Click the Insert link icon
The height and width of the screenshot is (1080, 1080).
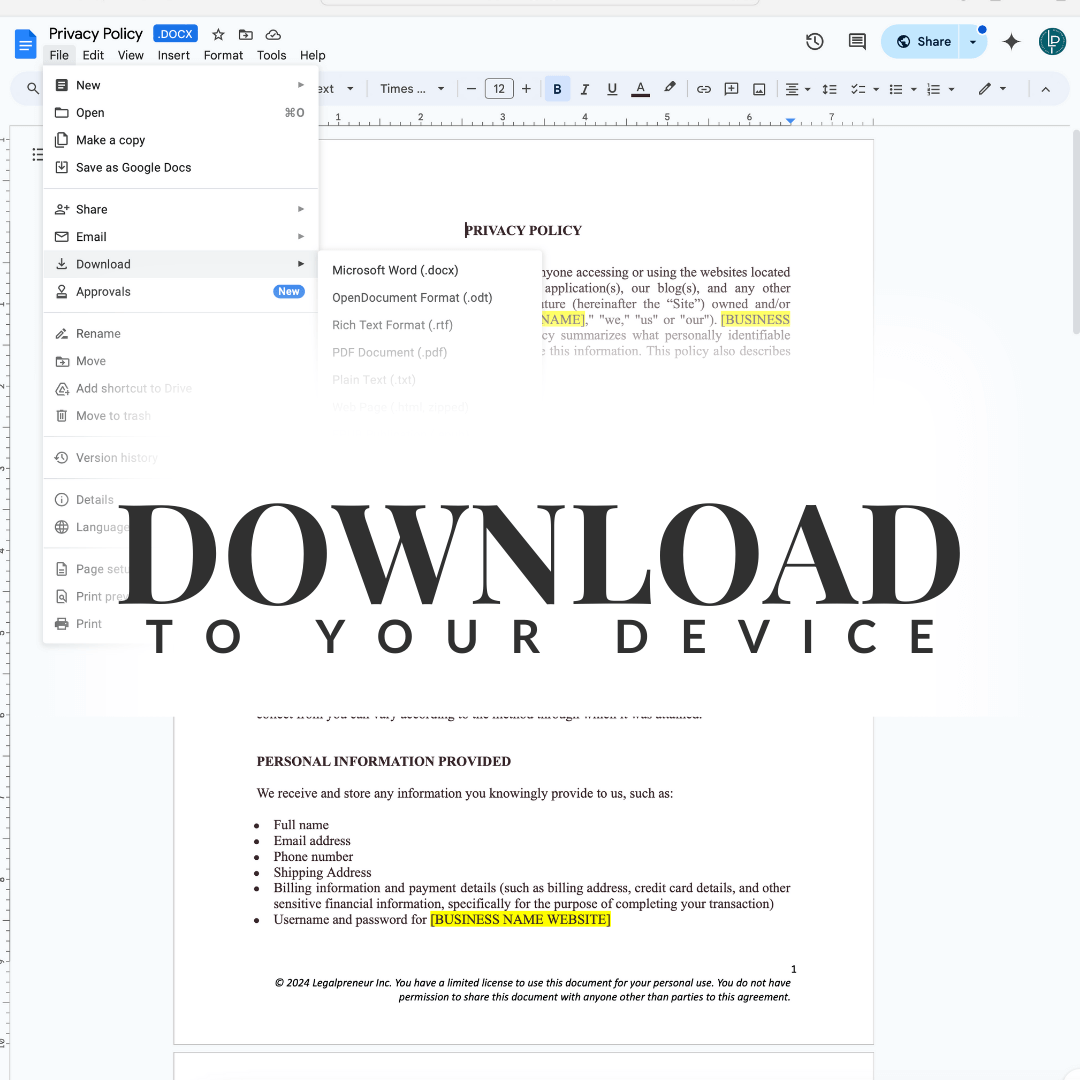point(703,89)
